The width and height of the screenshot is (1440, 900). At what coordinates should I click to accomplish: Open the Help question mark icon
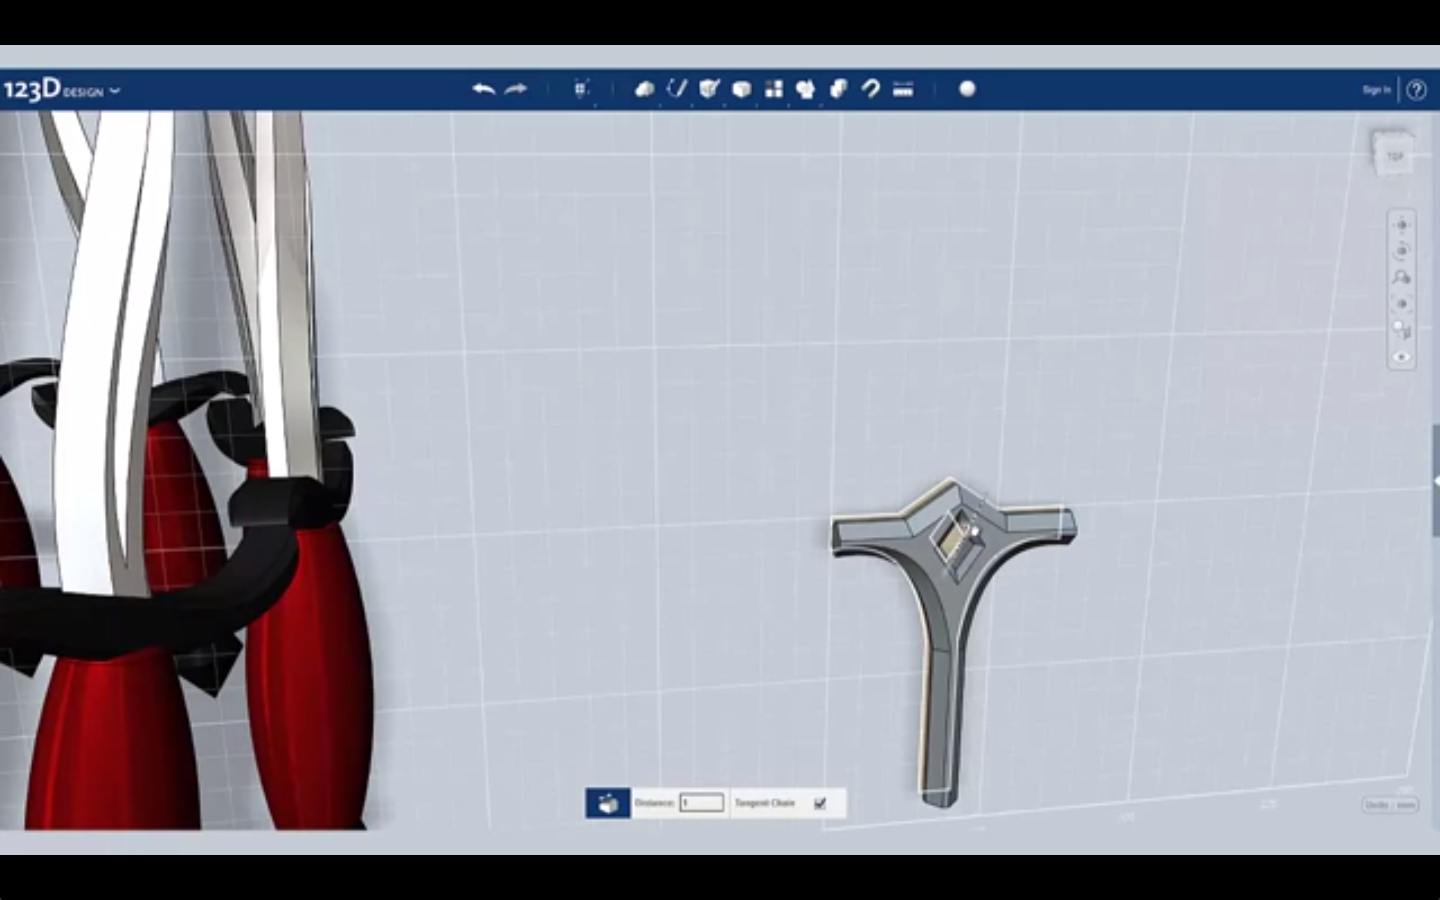click(x=1416, y=90)
